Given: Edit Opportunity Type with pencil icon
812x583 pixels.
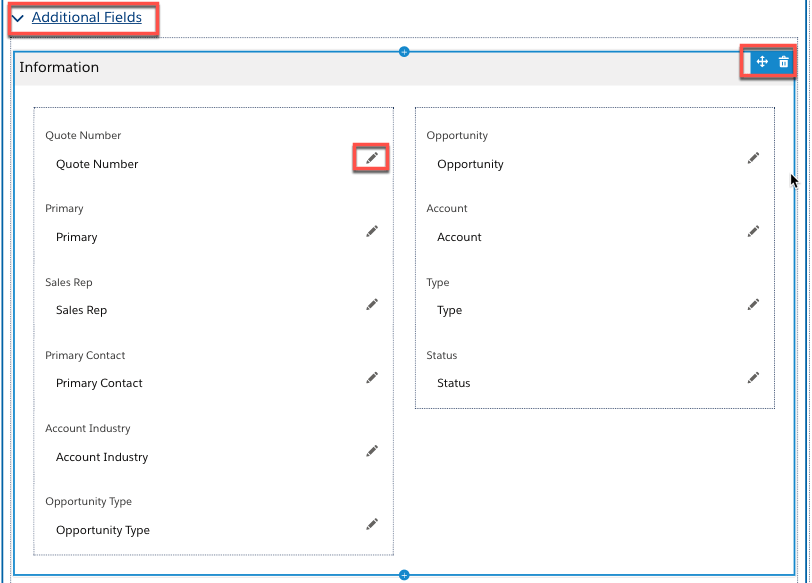Looking at the screenshot, I should tap(372, 524).
